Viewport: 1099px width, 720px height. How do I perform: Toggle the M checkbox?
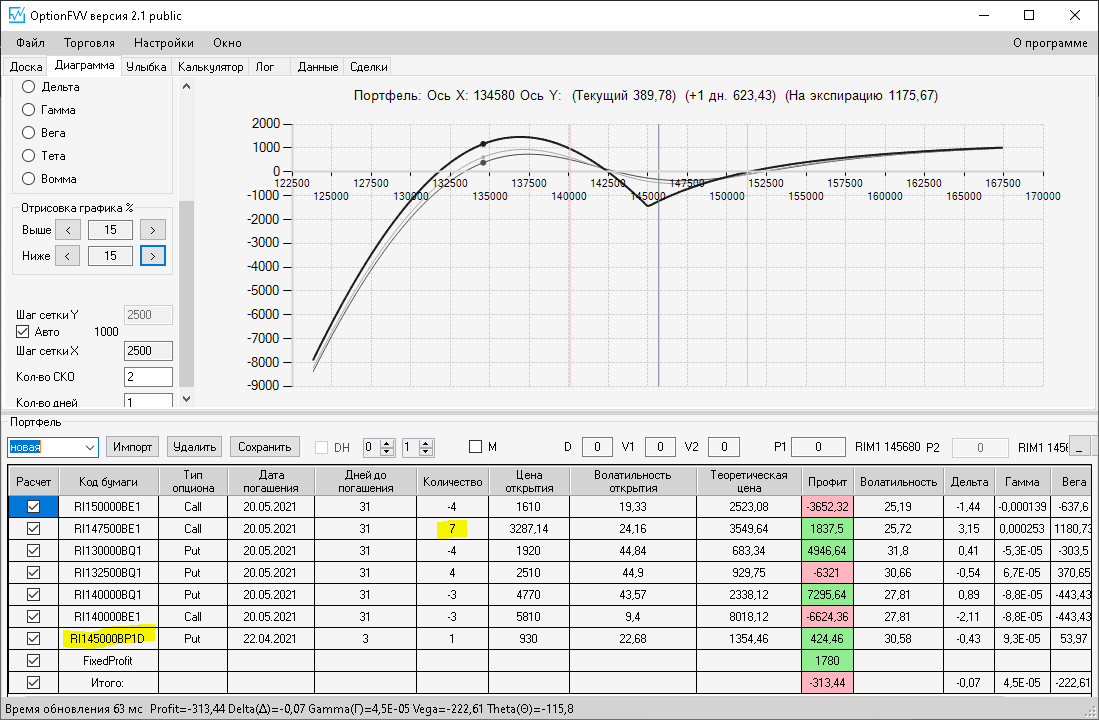pyautogui.click(x=475, y=447)
